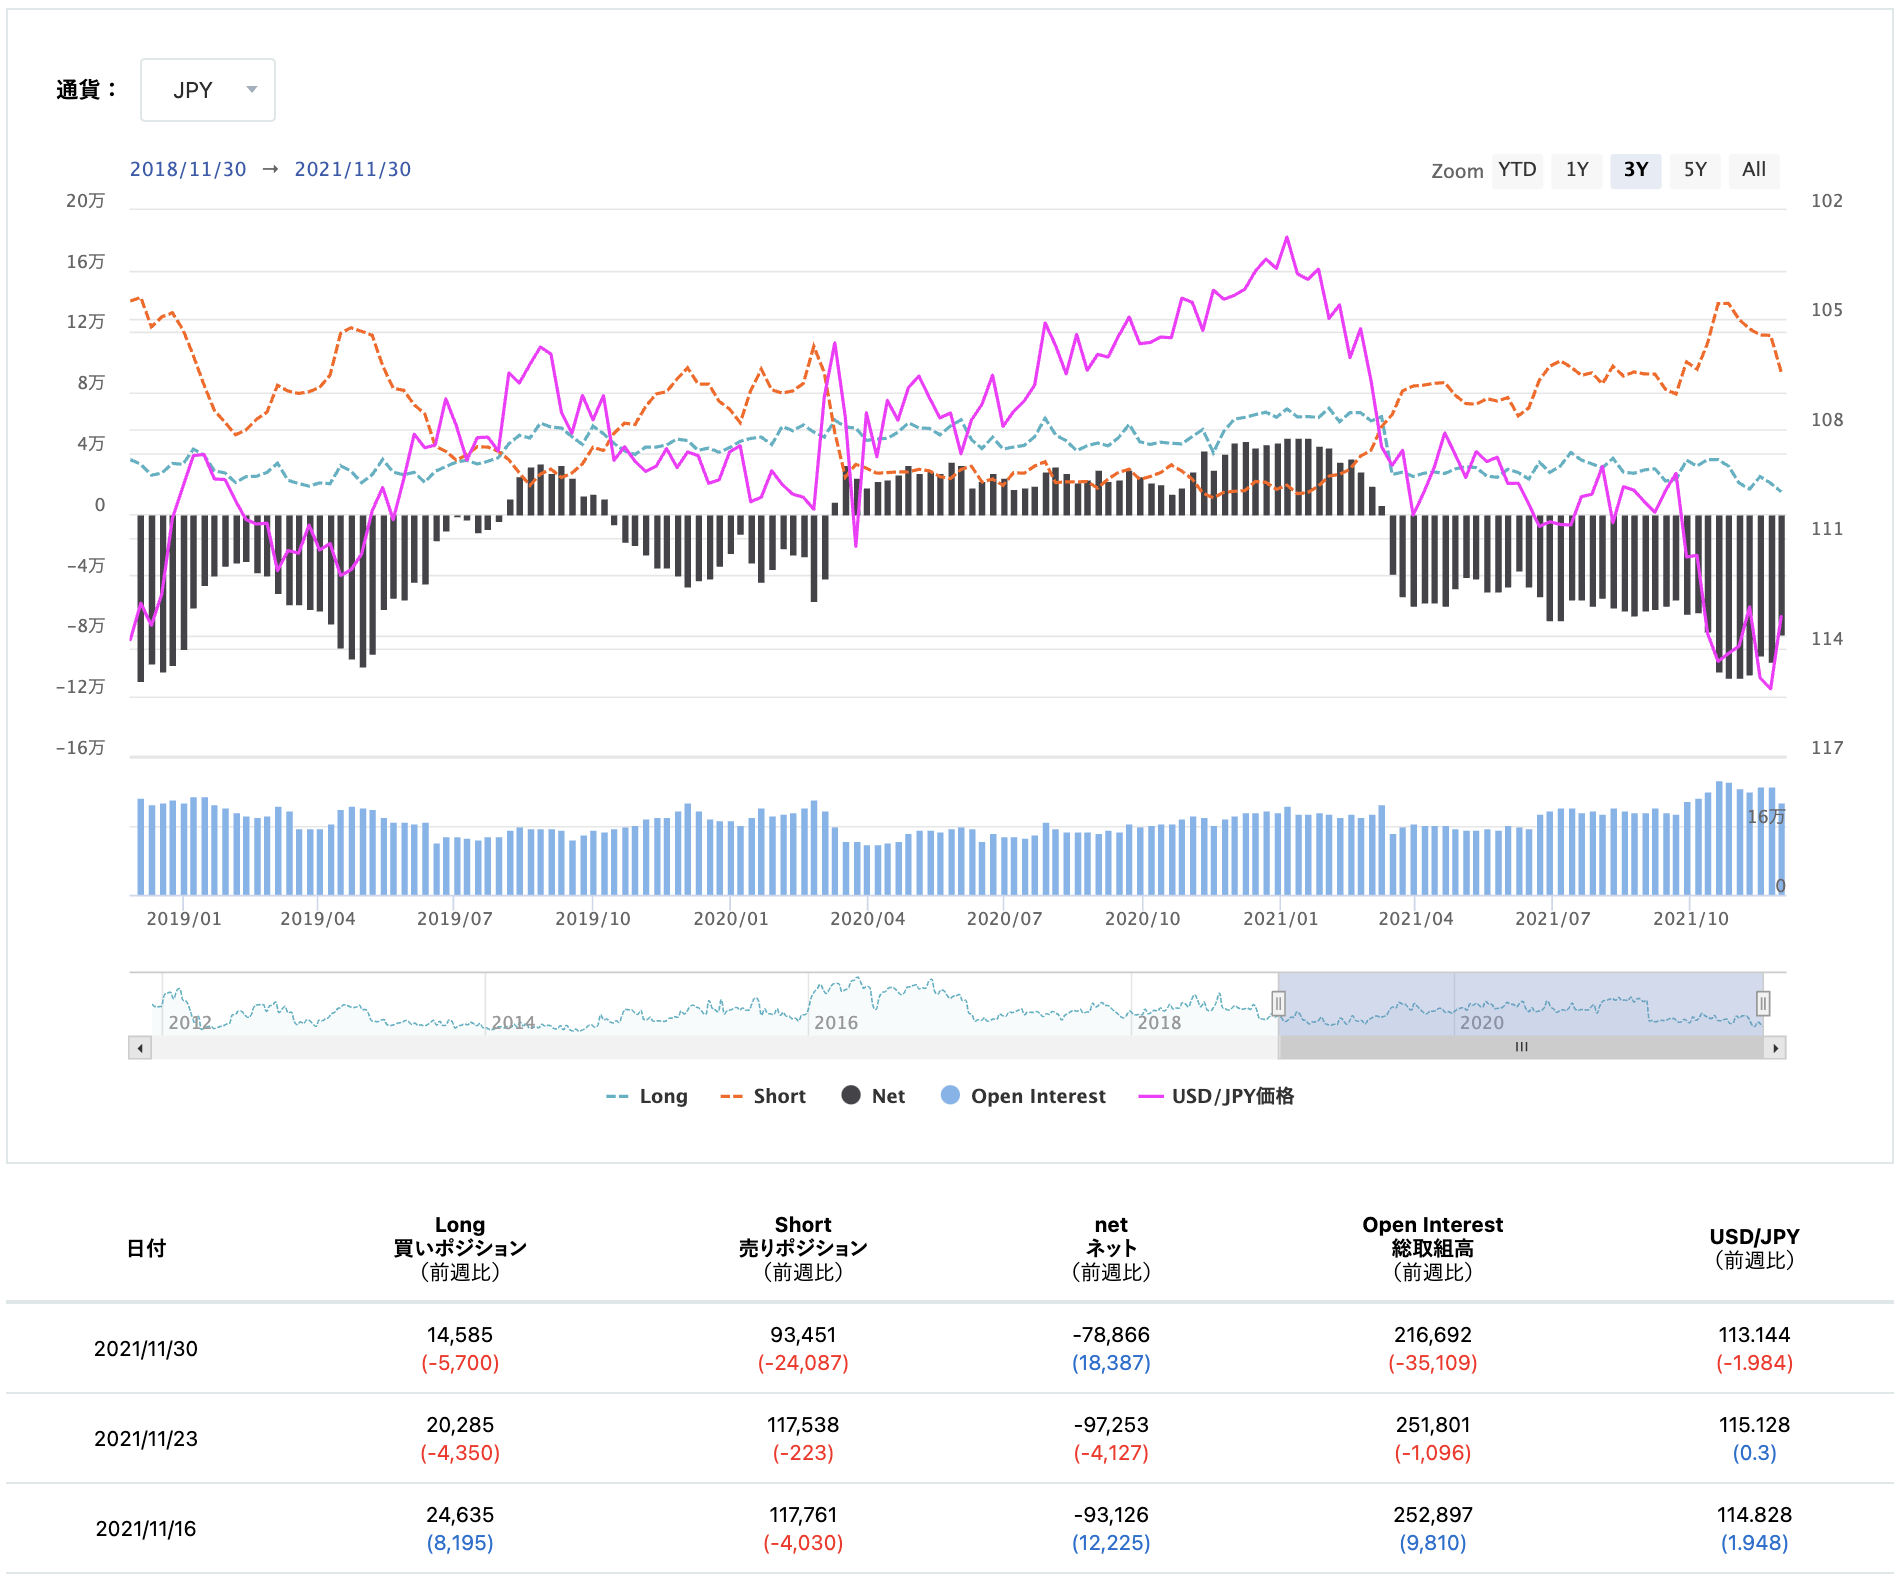Open the JPY currency dropdown
This screenshot has height=1590, width=1900.
click(208, 90)
